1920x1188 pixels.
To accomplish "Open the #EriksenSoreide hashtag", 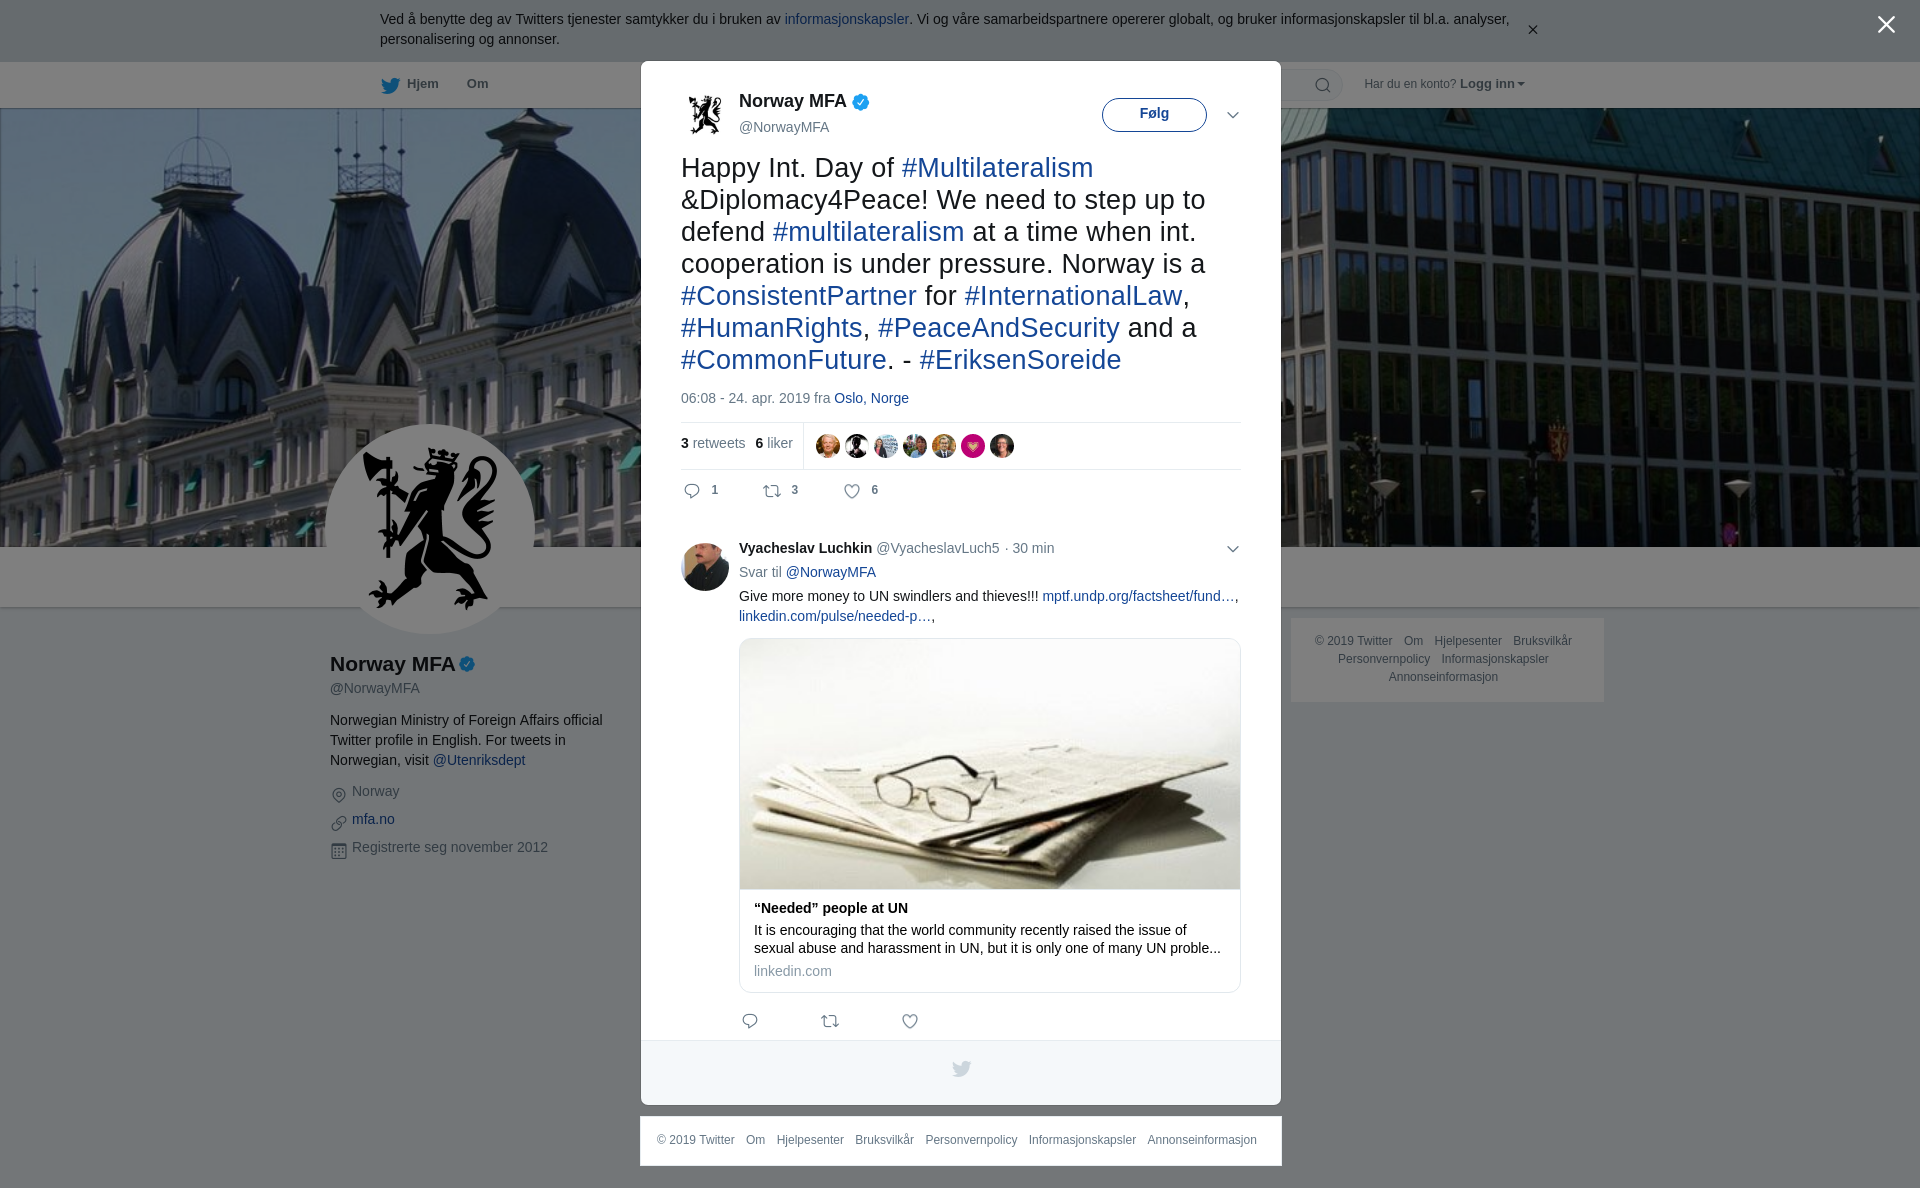I will tap(1020, 360).
